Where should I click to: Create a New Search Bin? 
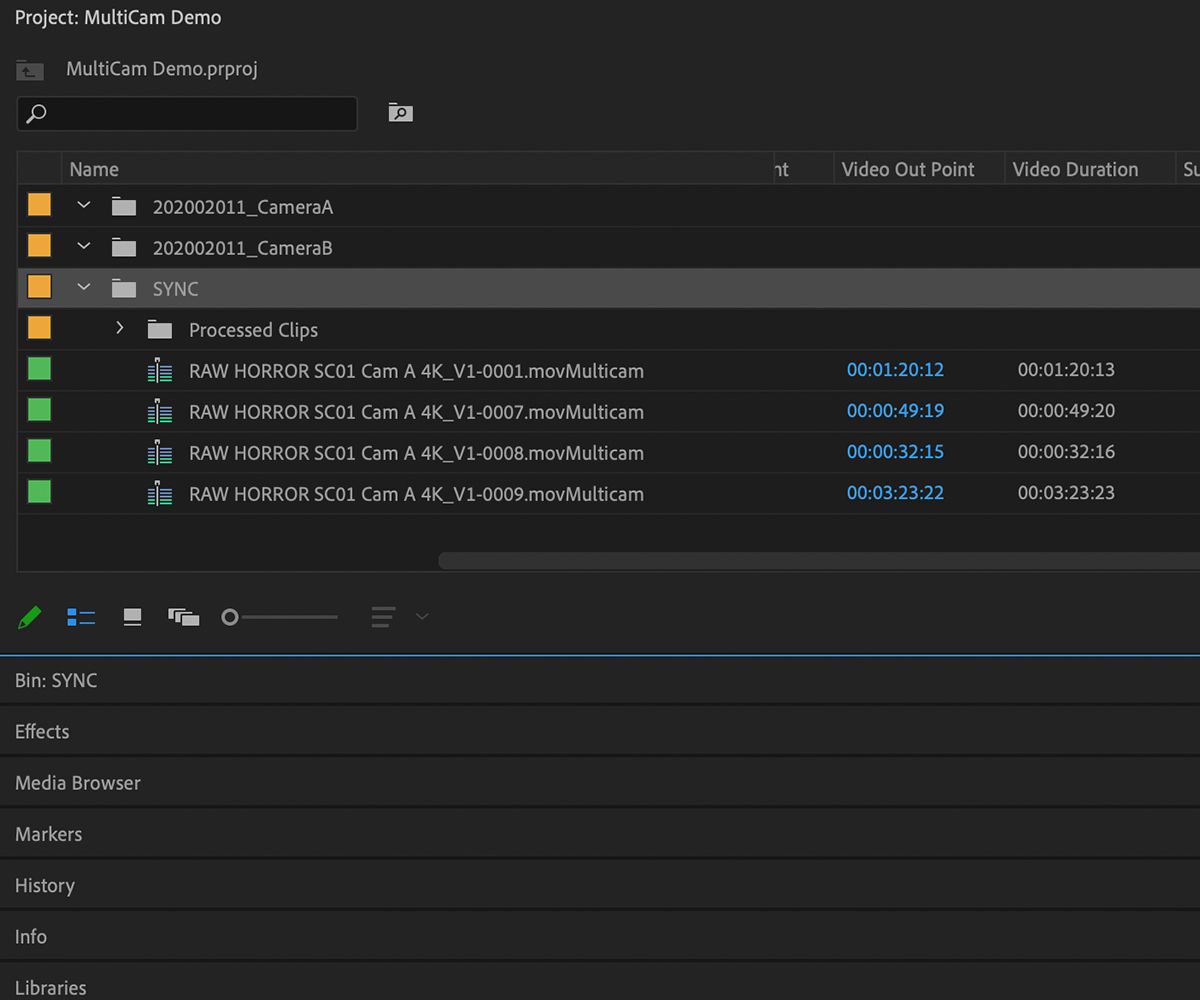click(400, 112)
